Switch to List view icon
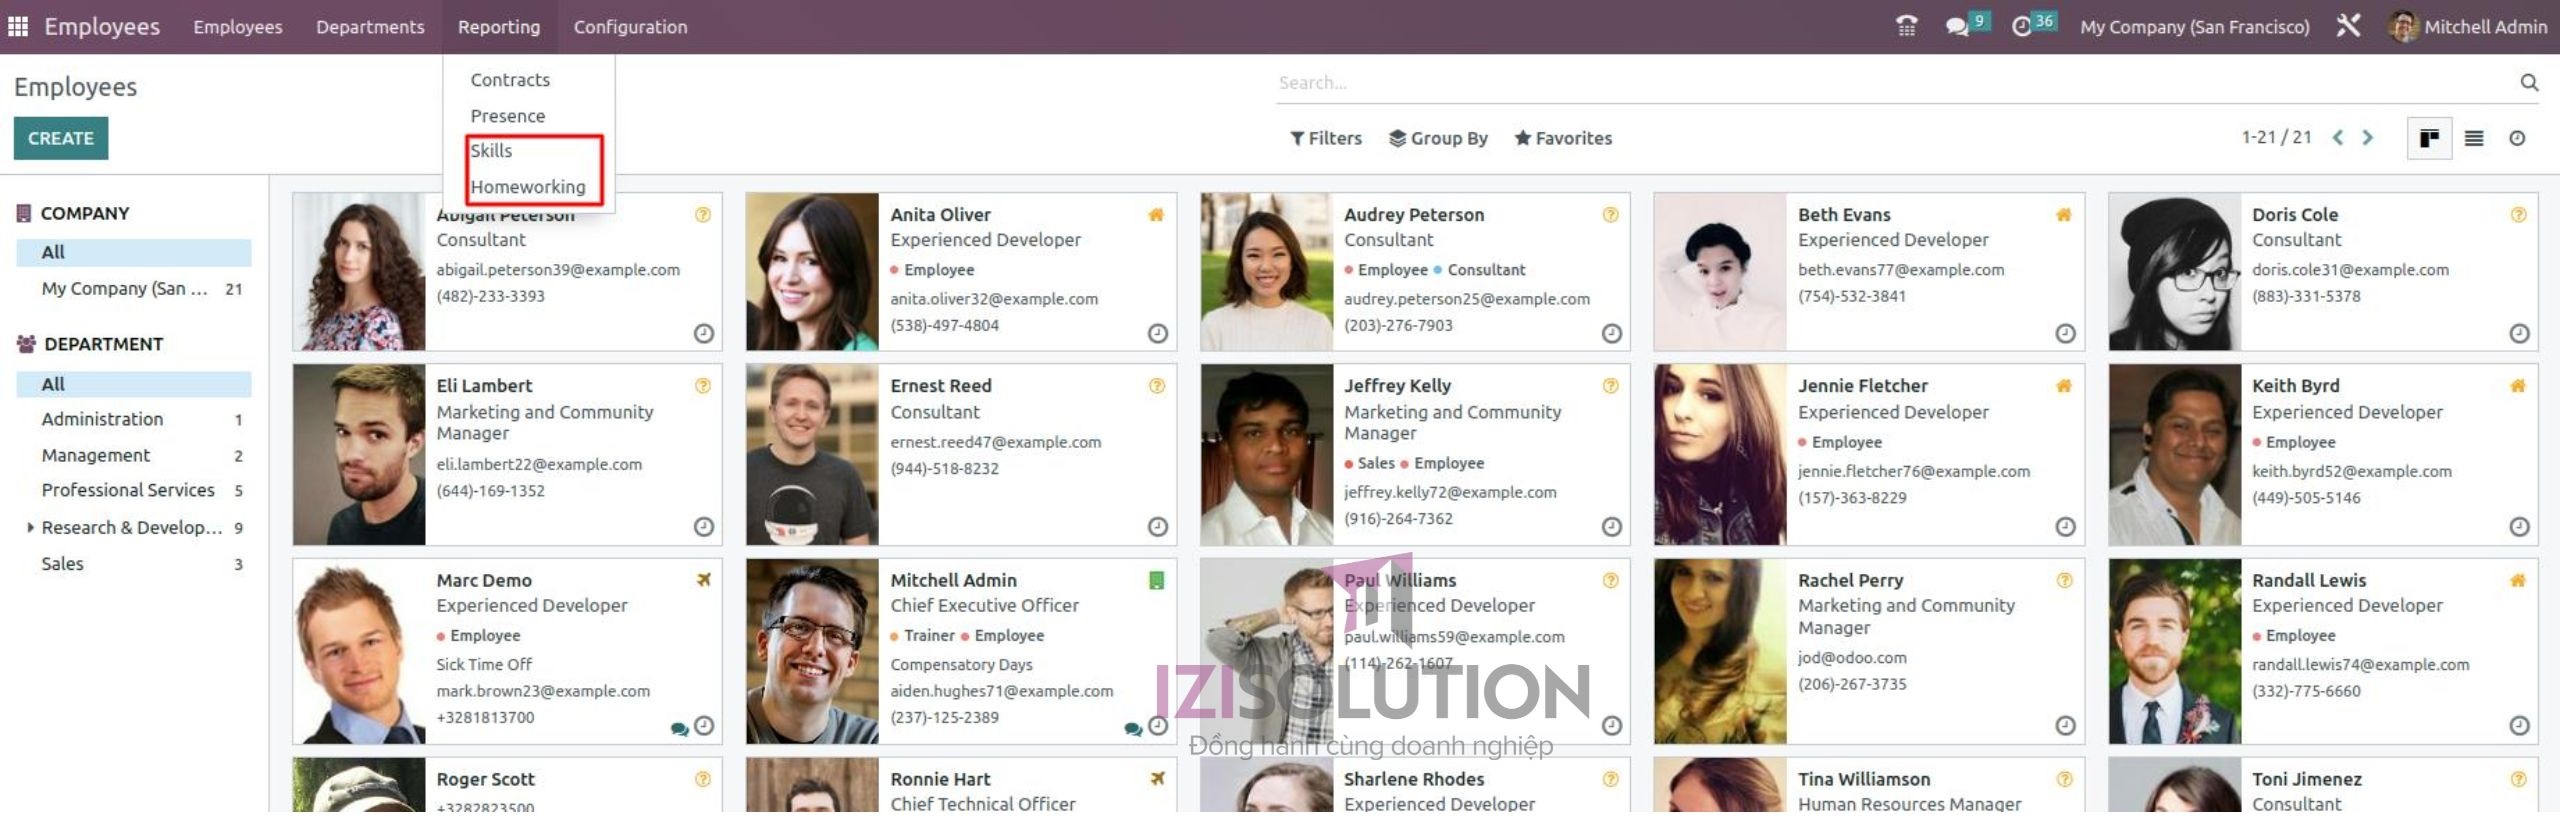The width and height of the screenshot is (2560, 832). pyautogui.click(x=2474, y=138)
